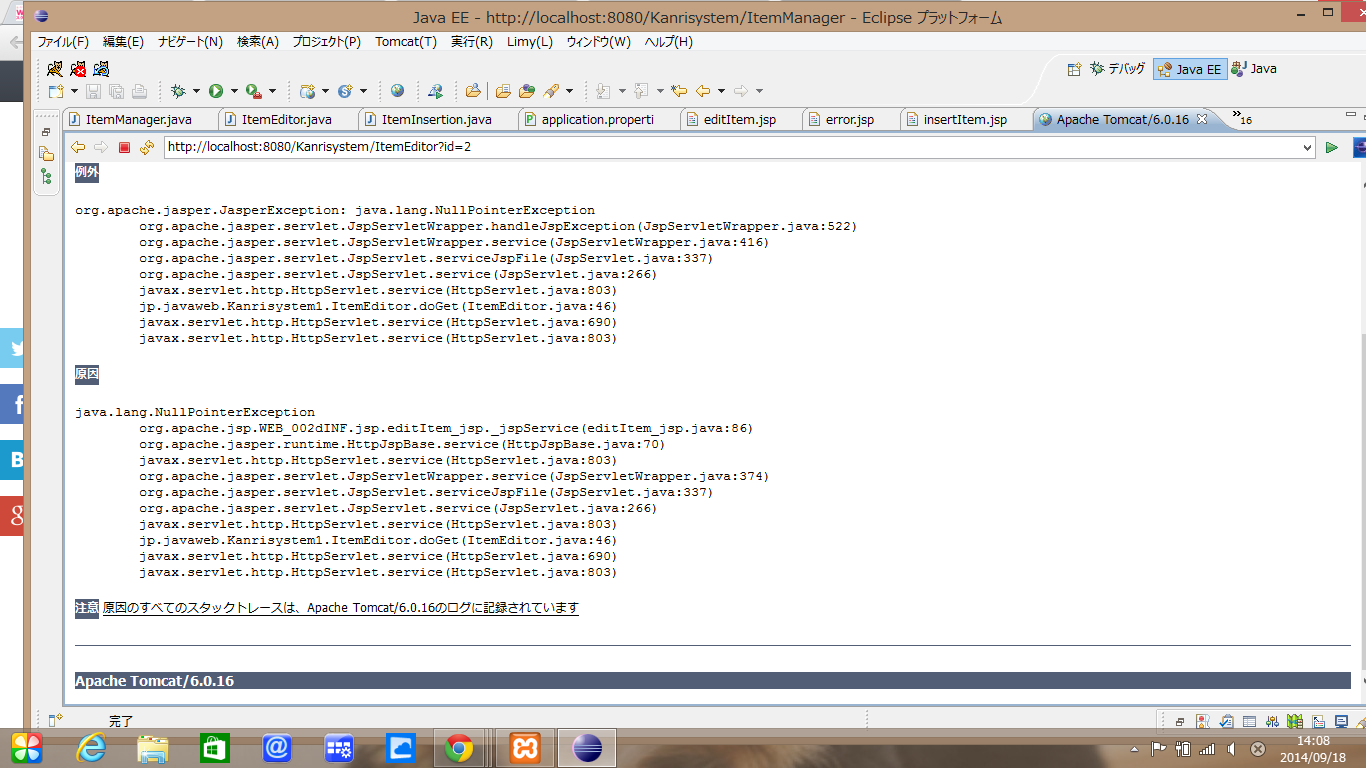Switch to the Java perspective
Viewport: 1366px width, 768px height.
(1254, 69)
